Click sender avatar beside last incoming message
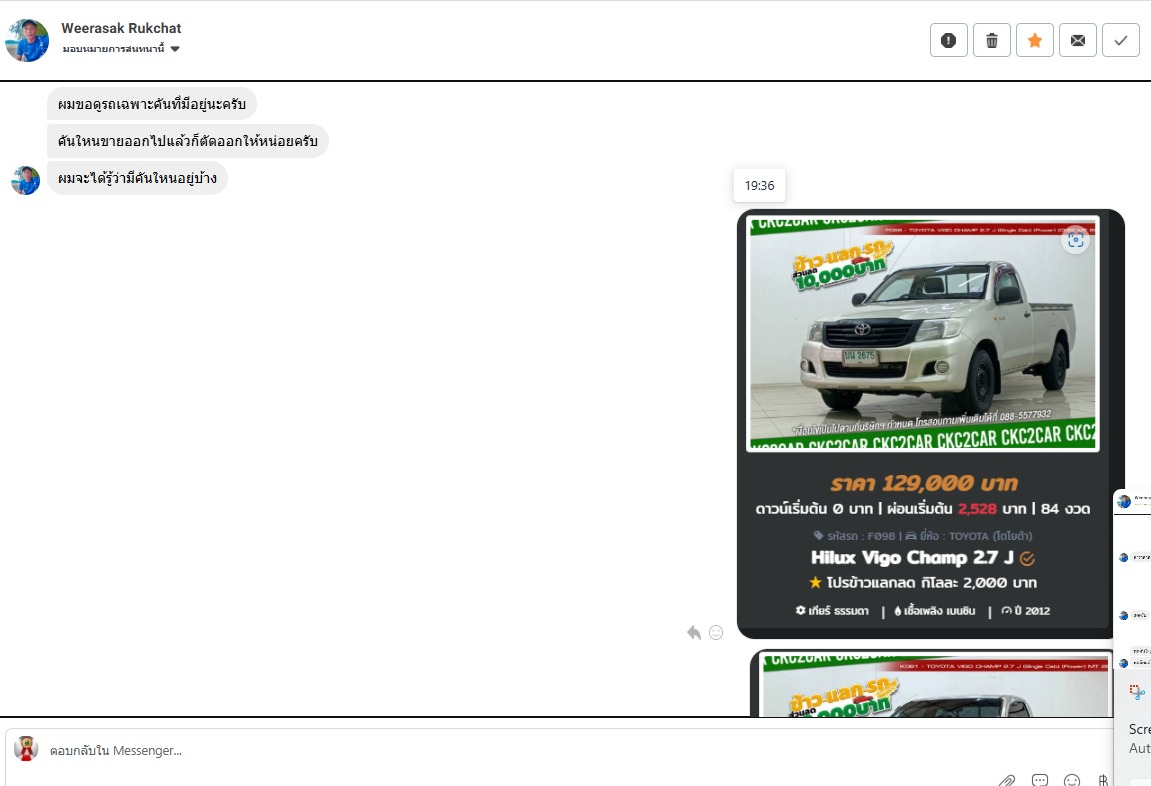1151x786 pixels. pos(26,181)
